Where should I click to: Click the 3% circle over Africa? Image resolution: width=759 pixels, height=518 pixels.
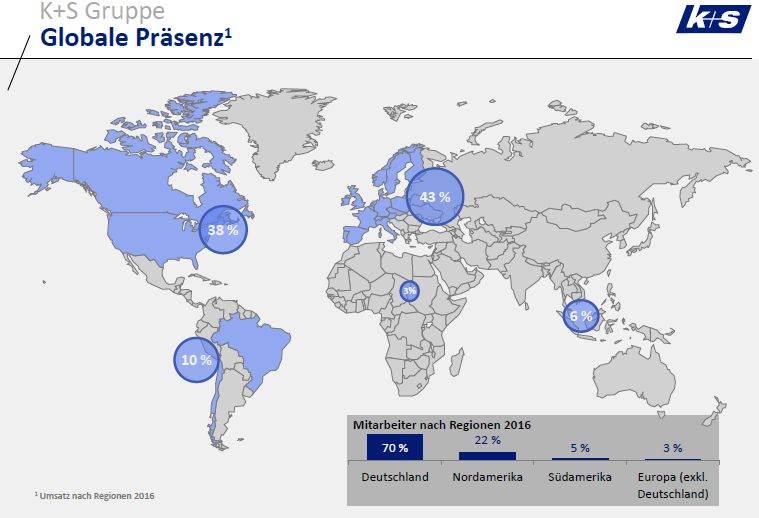coord(410,291)
